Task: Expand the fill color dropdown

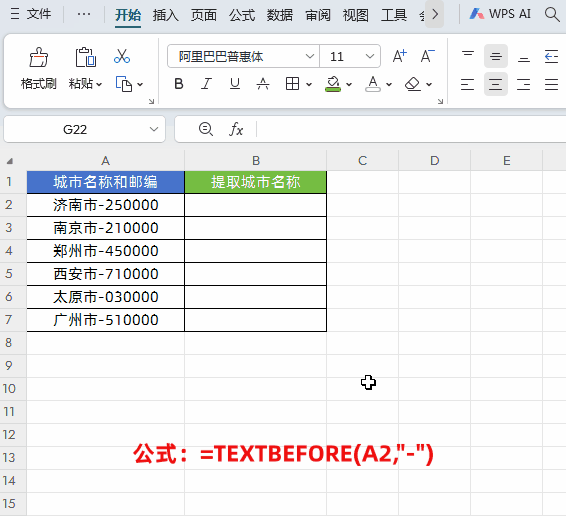Action: (349, 84)
